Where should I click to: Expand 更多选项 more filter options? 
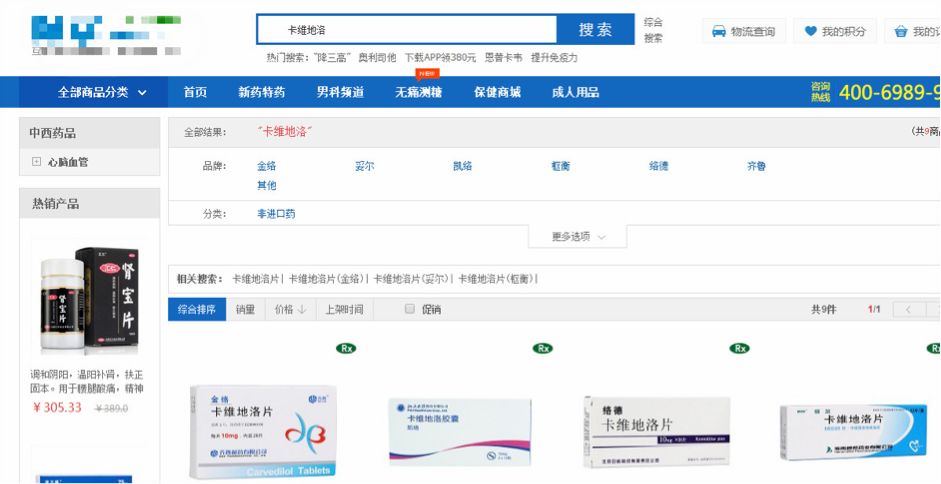[x=578, y=237]
